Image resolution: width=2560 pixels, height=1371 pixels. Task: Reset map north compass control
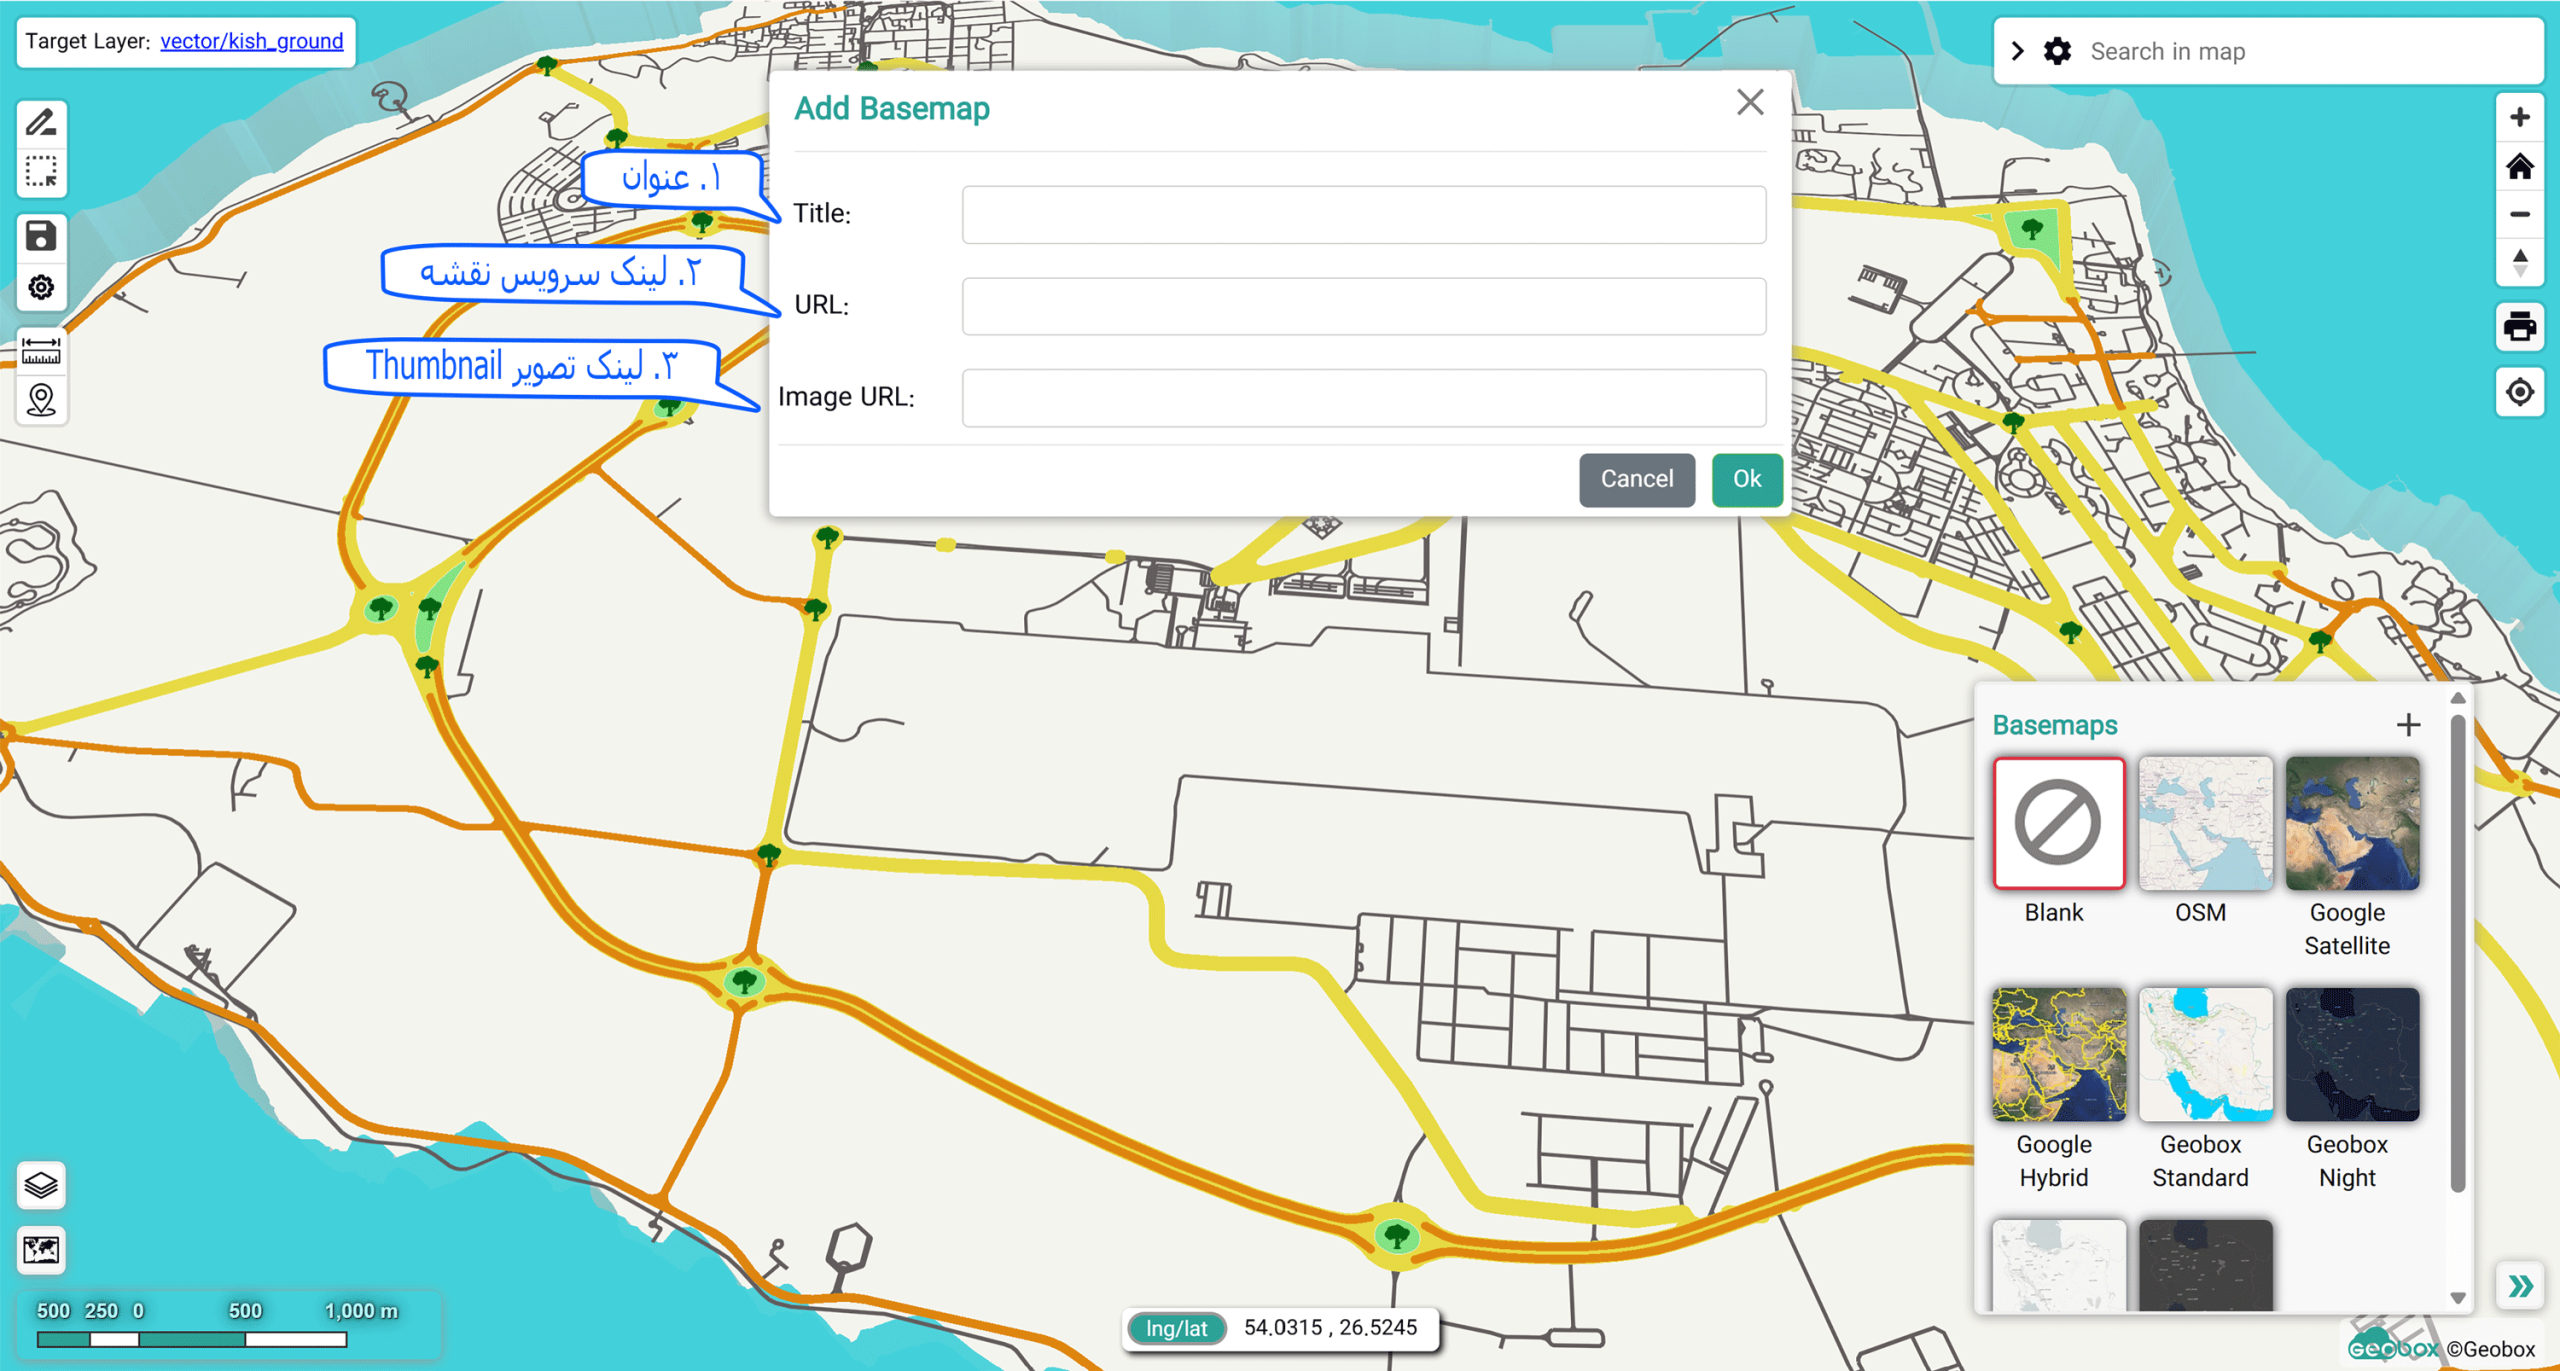[2519, 262]
